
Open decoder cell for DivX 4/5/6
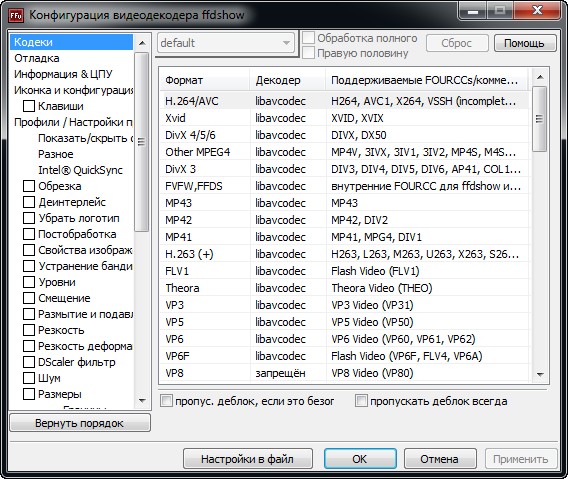pyautogui.click(x=280, y=135)
